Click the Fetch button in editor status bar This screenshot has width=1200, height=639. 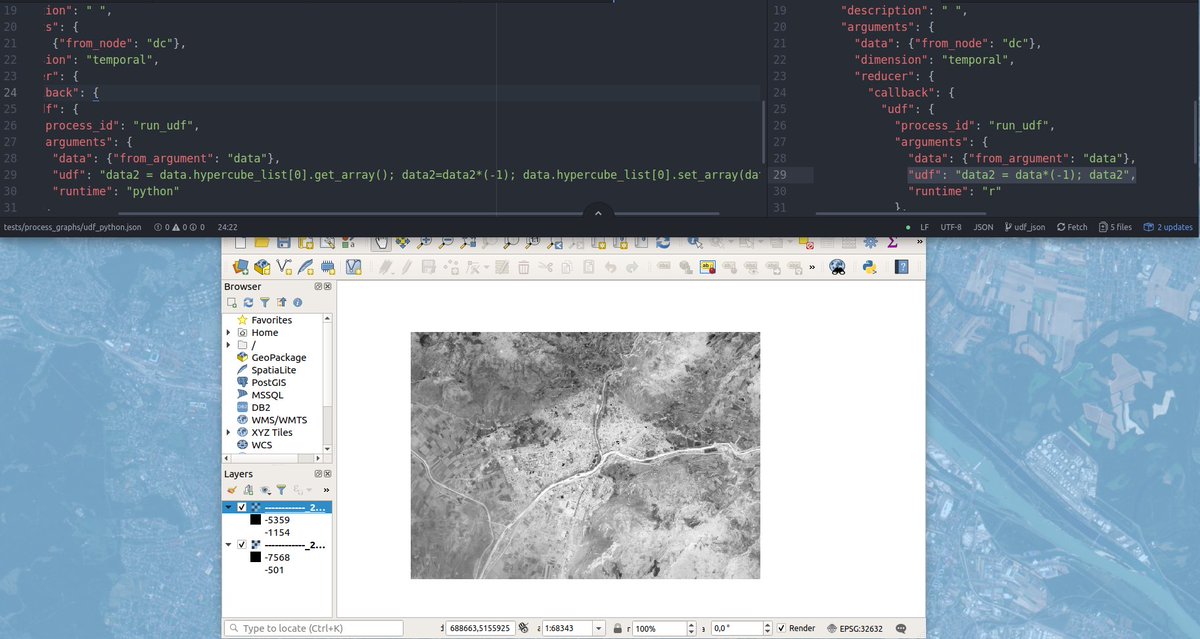[1071, 227]
